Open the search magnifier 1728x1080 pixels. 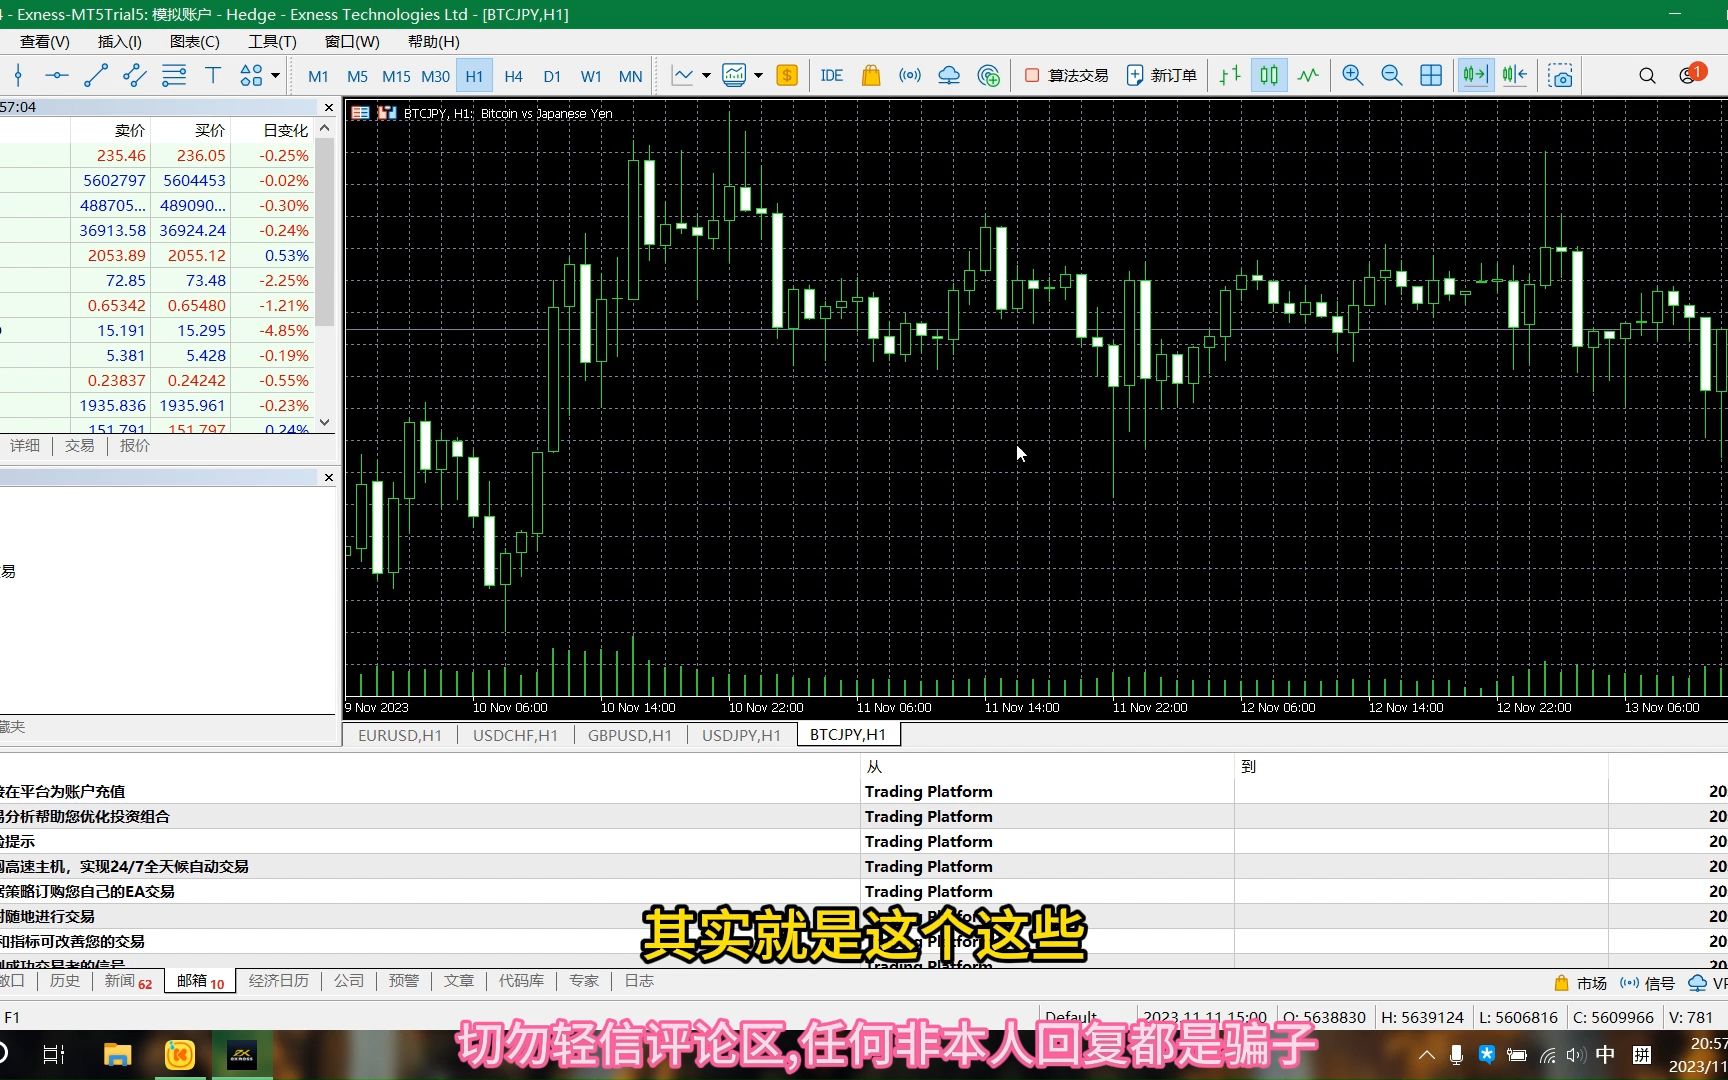[x=1647, y=75]
